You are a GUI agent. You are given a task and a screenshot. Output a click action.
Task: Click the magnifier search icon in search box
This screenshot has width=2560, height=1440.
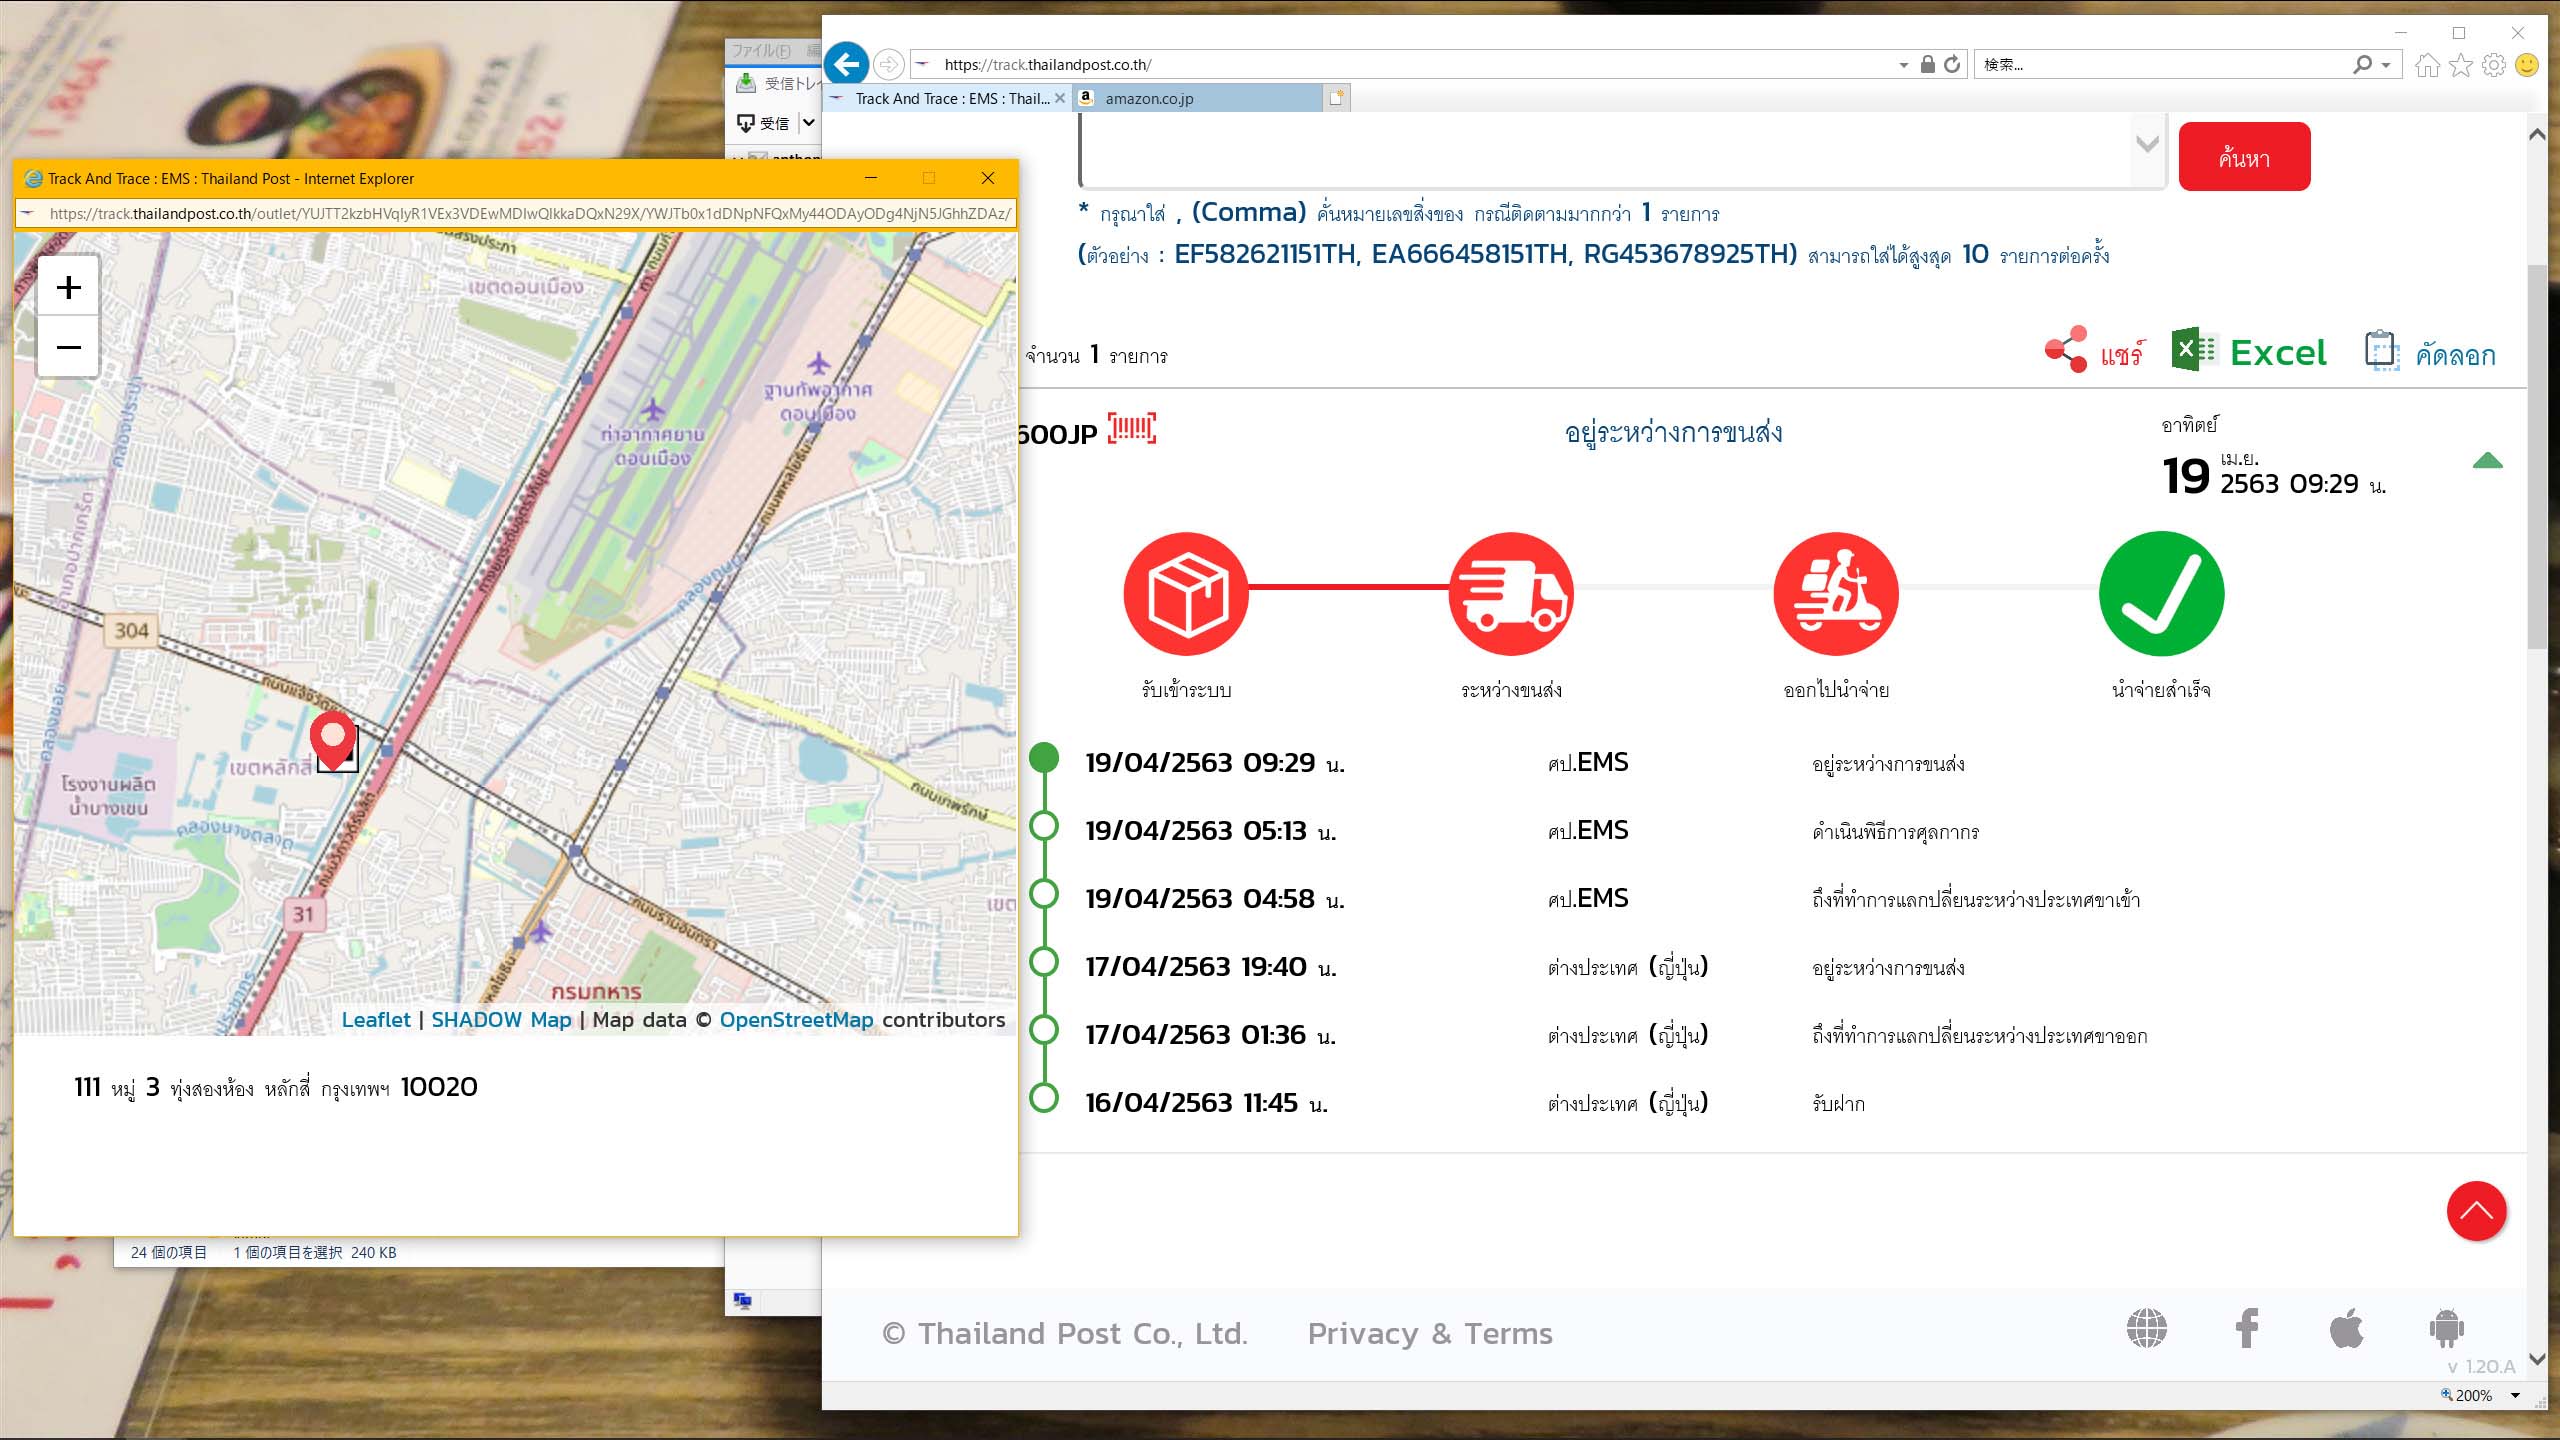(x=2362, y=65)
